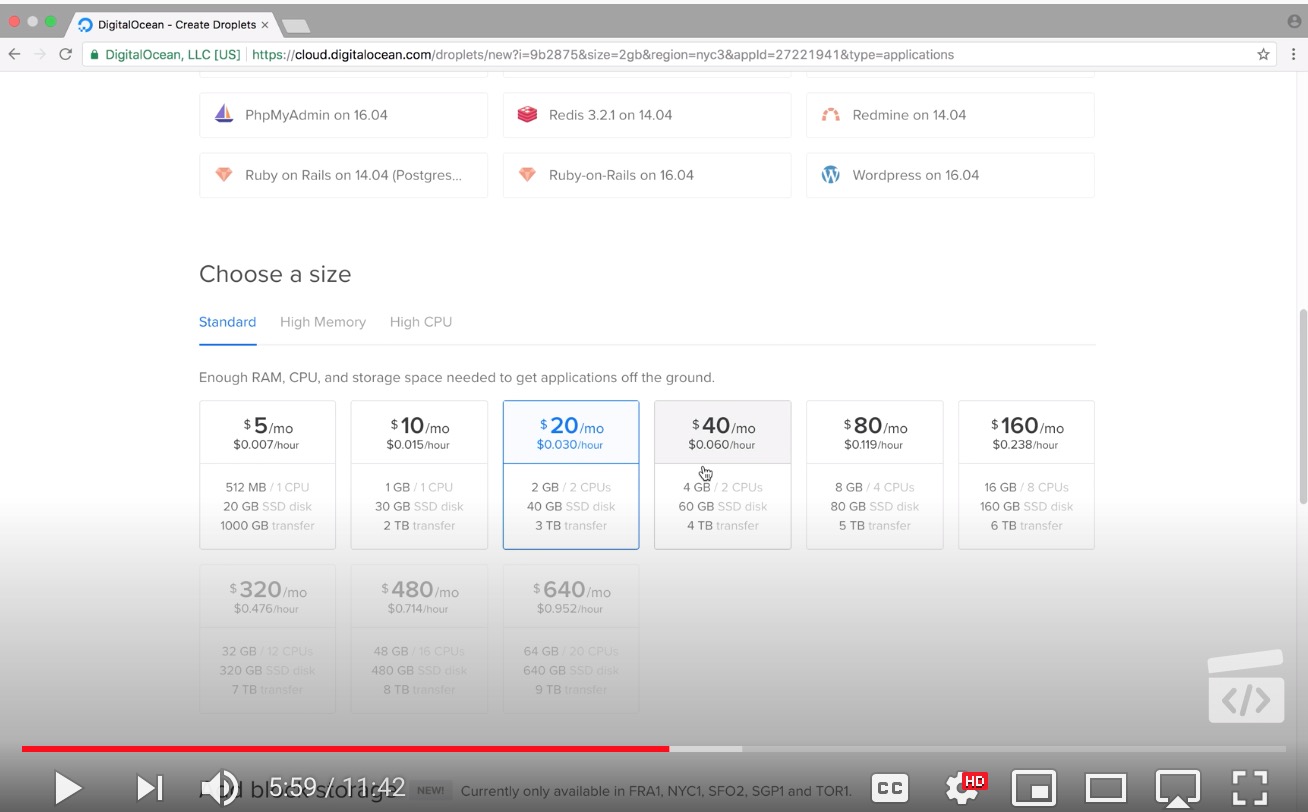Viewport: 1308px width, 812px height.
Task: Click the Redis red cube icon
Action: 527,115
